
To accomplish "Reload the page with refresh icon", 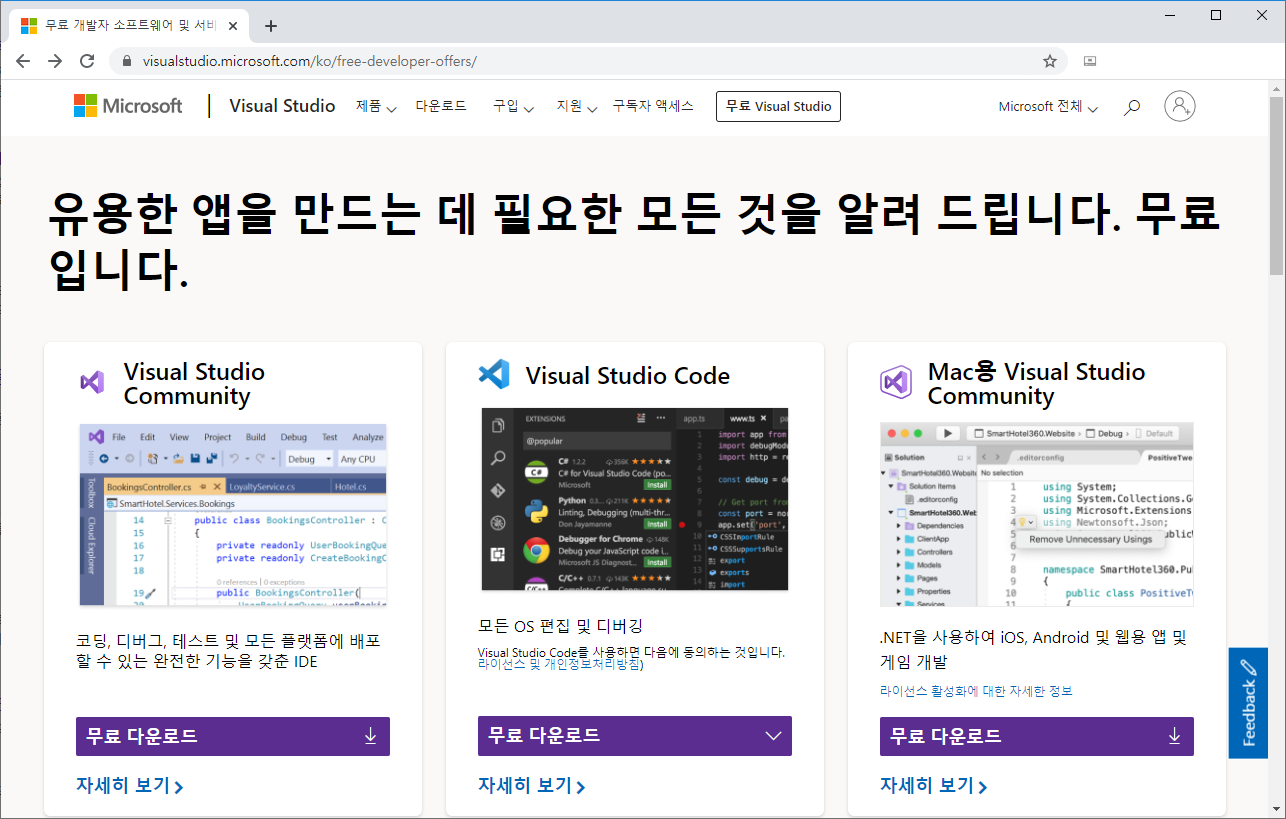I will pyautogui.click(x=87, y=61).
